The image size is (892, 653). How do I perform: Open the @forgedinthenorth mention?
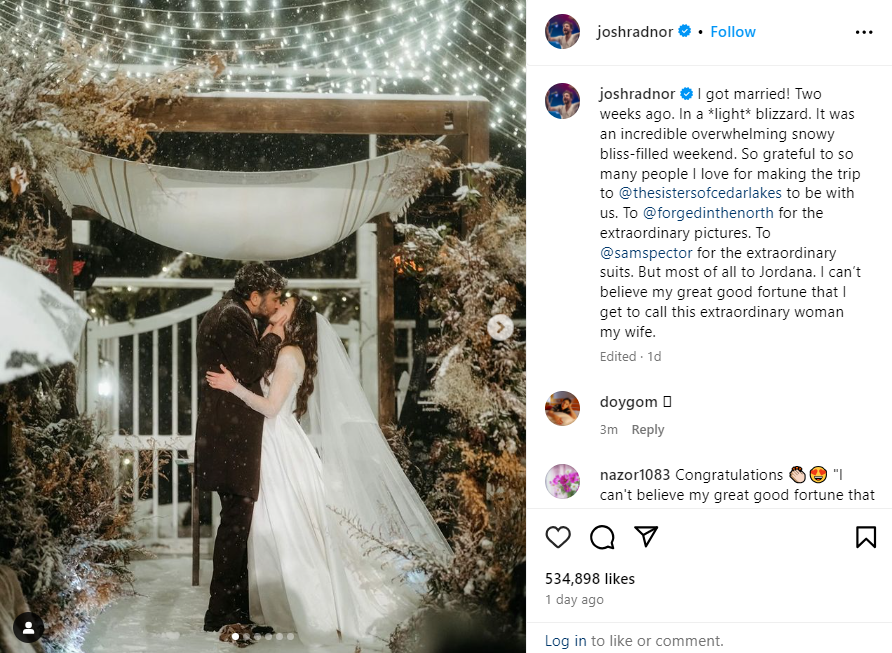(x=708, y=213)
